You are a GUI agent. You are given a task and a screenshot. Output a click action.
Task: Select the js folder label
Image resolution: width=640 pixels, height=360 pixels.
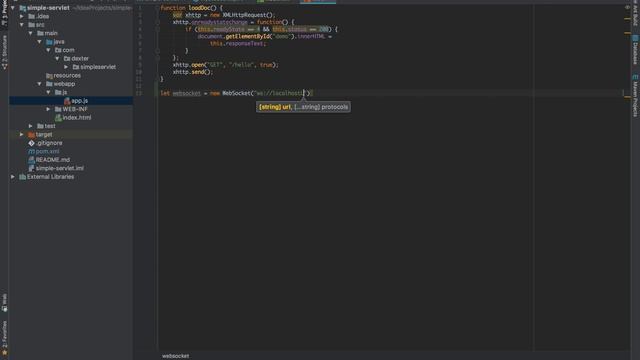(x=64, y=92)
